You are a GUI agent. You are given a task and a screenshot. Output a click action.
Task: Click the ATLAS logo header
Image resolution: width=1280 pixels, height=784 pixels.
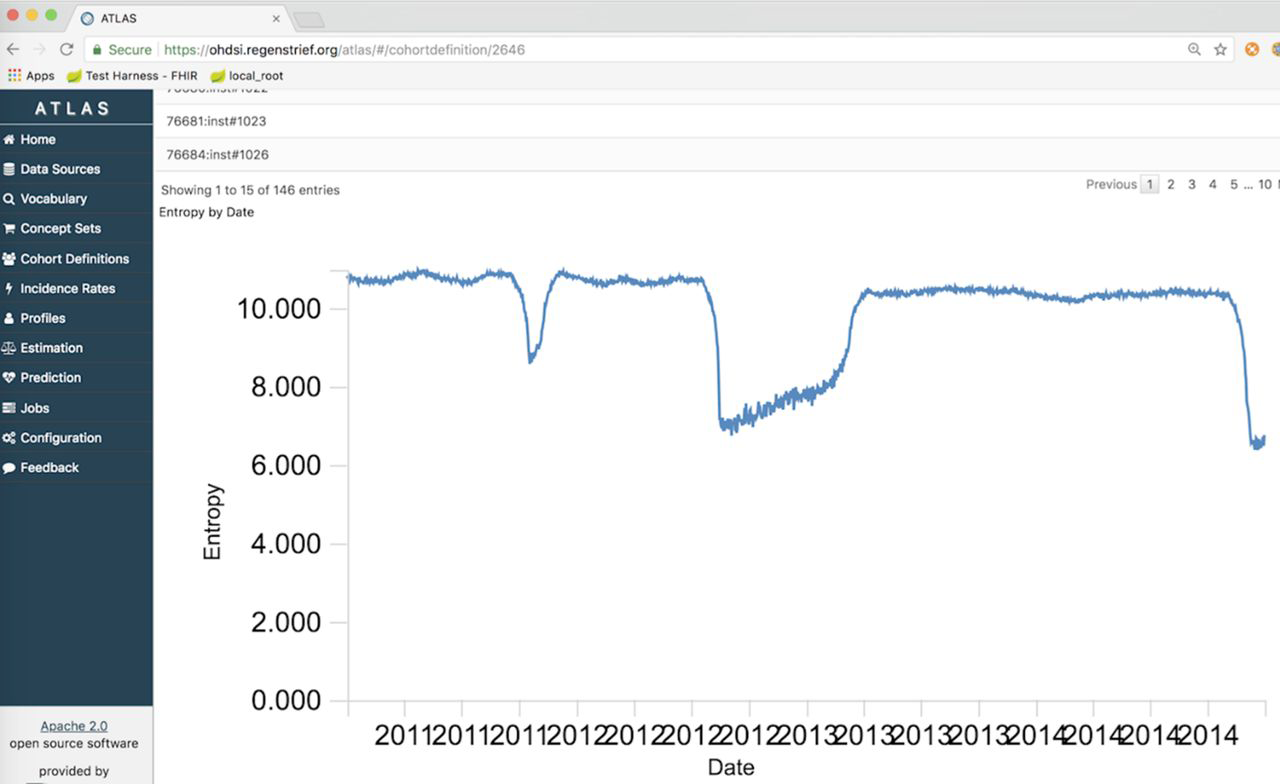[72, 108]
